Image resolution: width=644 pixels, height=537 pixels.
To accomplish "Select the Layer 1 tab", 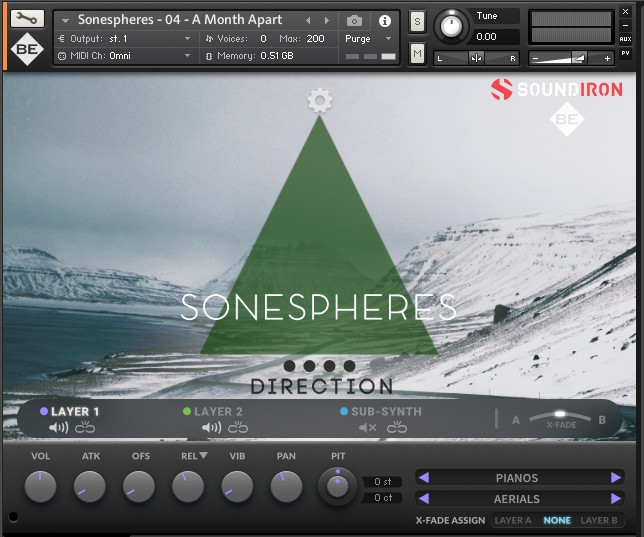I will pyautogui.click(x=70, y=411).
